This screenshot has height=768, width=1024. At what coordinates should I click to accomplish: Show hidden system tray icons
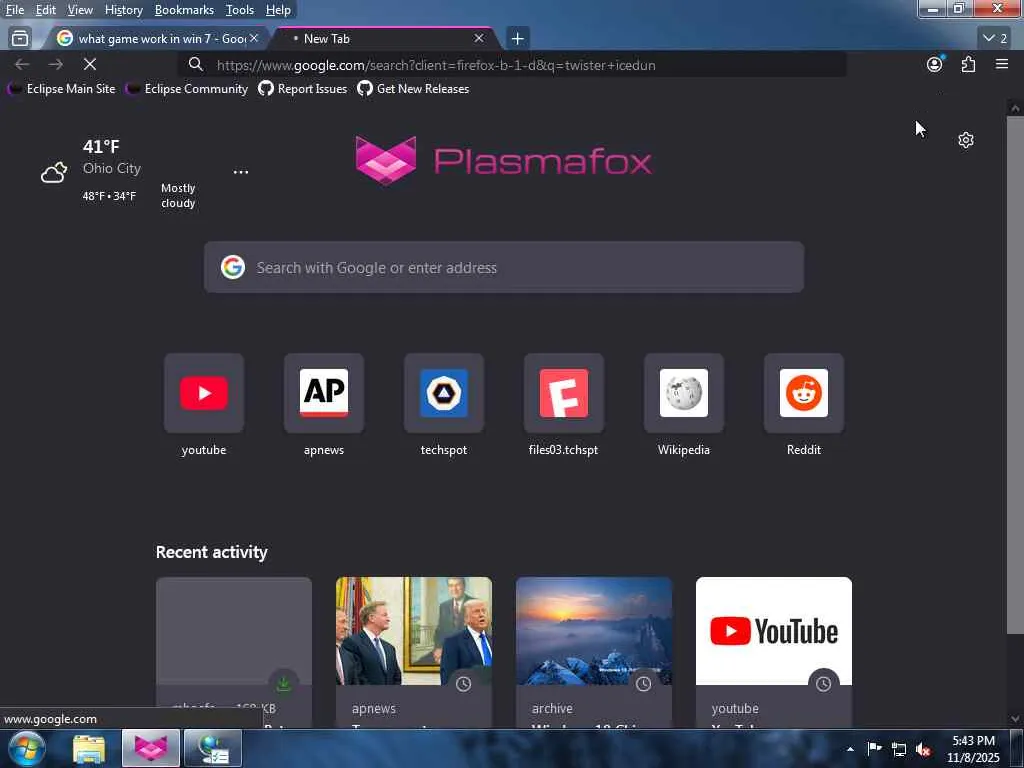point(850,749)
